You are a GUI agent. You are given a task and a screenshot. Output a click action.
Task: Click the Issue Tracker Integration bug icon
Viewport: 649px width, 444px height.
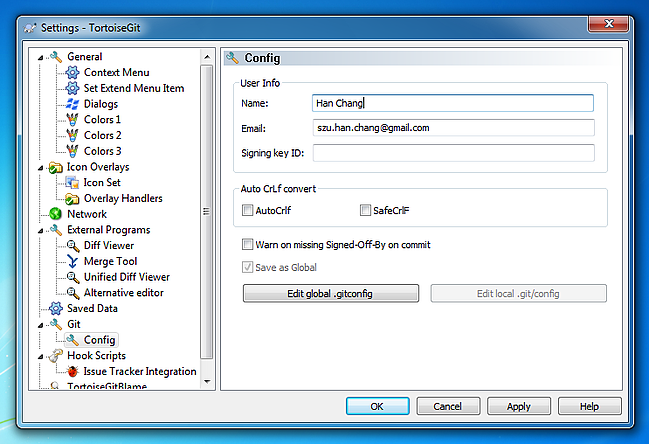[x=72, y=371]
